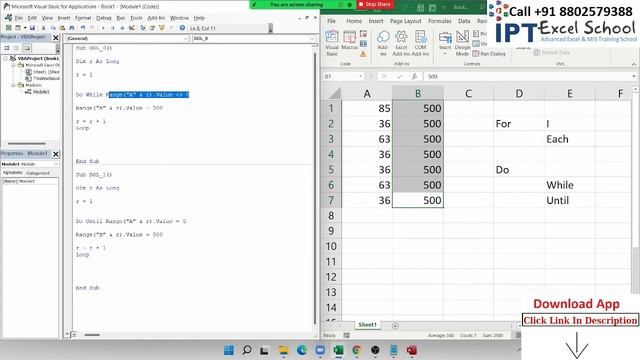The image size is (640, 360).
Task: Click Run Dialog in Controls group
Action: click(x=489, y=53)
